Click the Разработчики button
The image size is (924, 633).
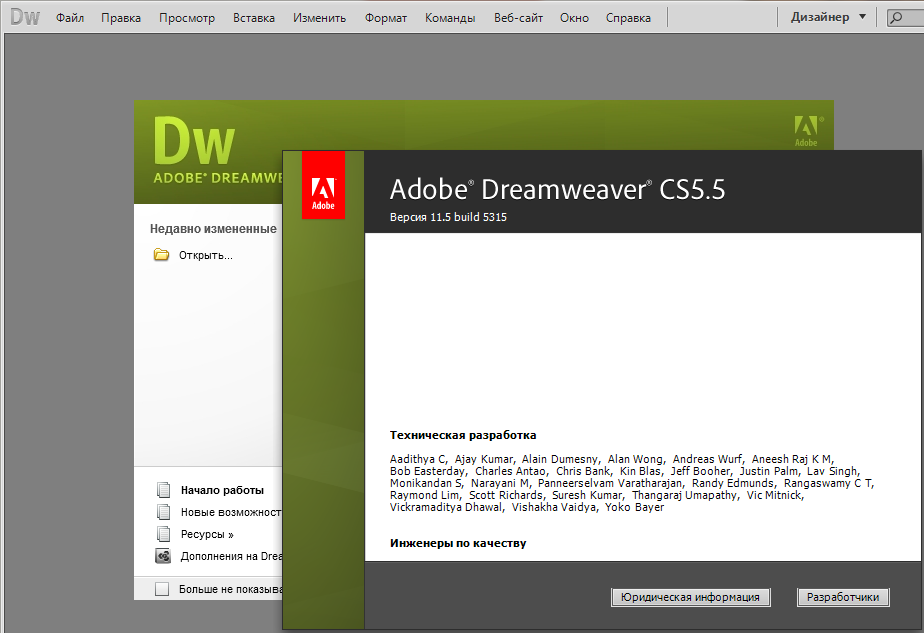843,597
